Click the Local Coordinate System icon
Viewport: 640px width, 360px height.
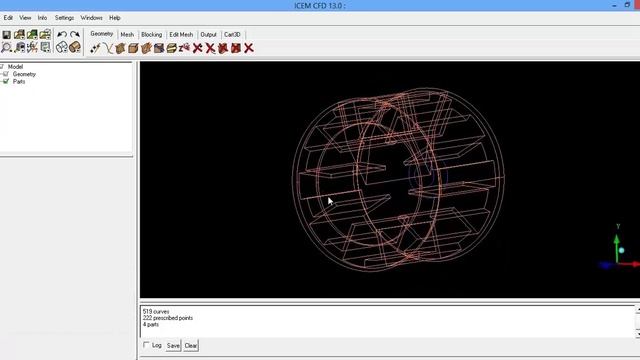point(45,47)
